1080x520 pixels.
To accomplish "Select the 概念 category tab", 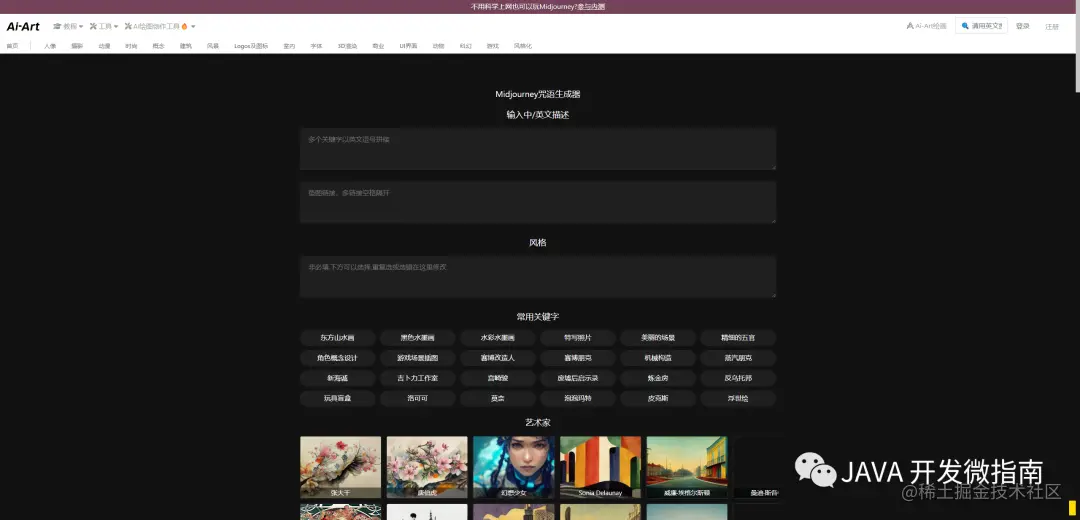I will click(158, 46).
